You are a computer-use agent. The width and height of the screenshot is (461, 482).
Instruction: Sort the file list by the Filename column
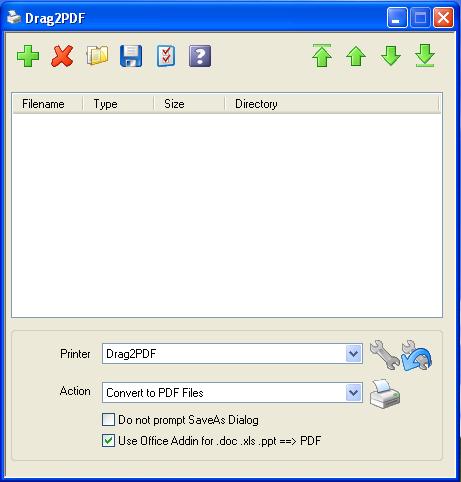click(48, 104)
